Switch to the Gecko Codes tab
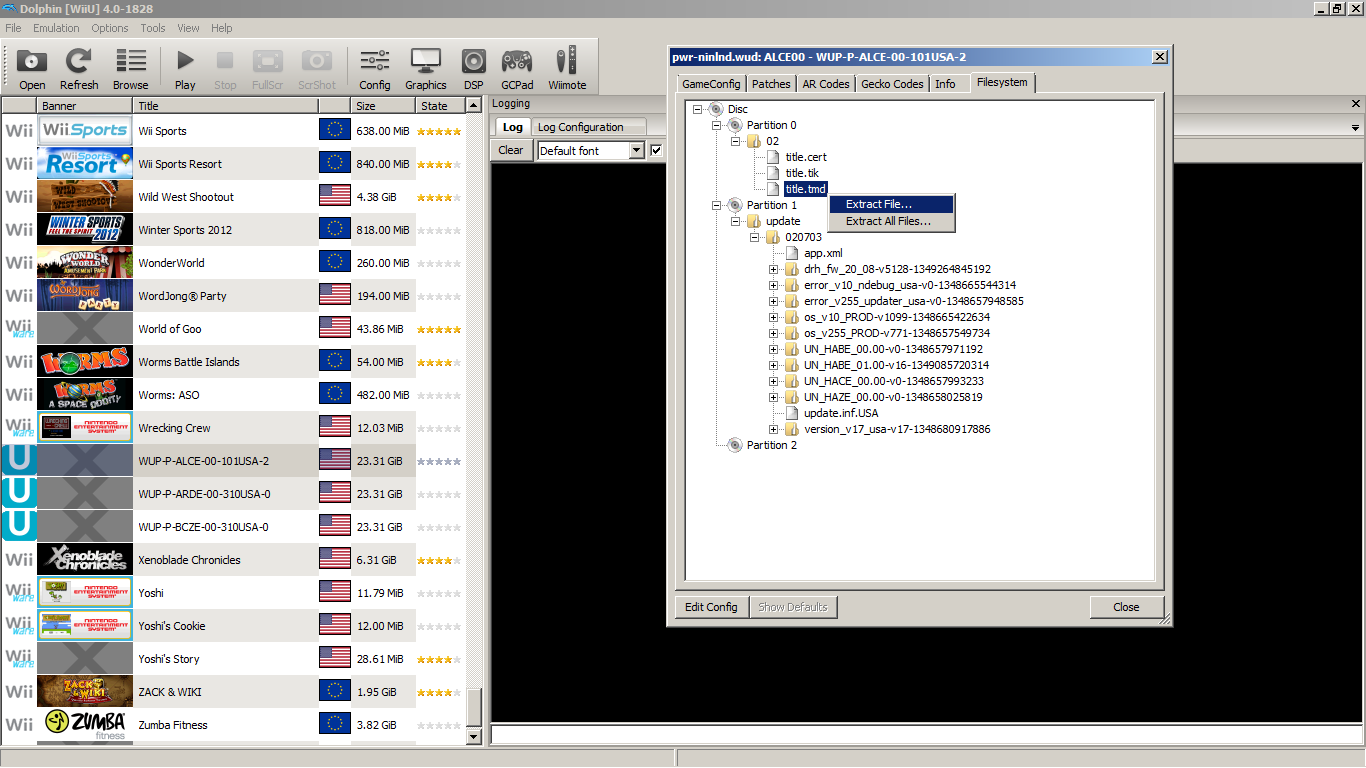 pyautogui.click(x=892, y=84)
